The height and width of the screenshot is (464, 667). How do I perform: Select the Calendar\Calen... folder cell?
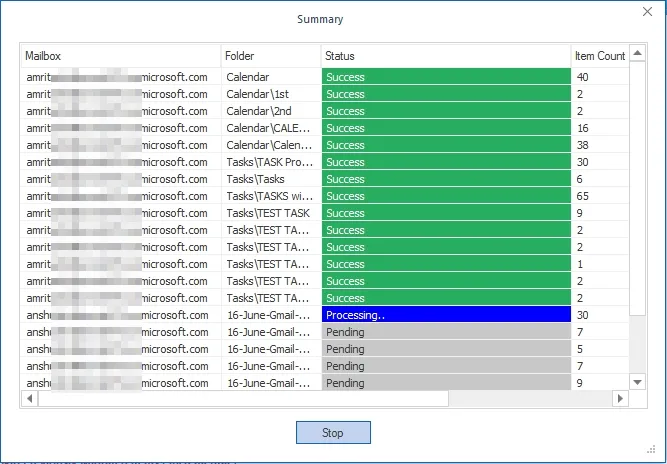(x=271, y=145)
